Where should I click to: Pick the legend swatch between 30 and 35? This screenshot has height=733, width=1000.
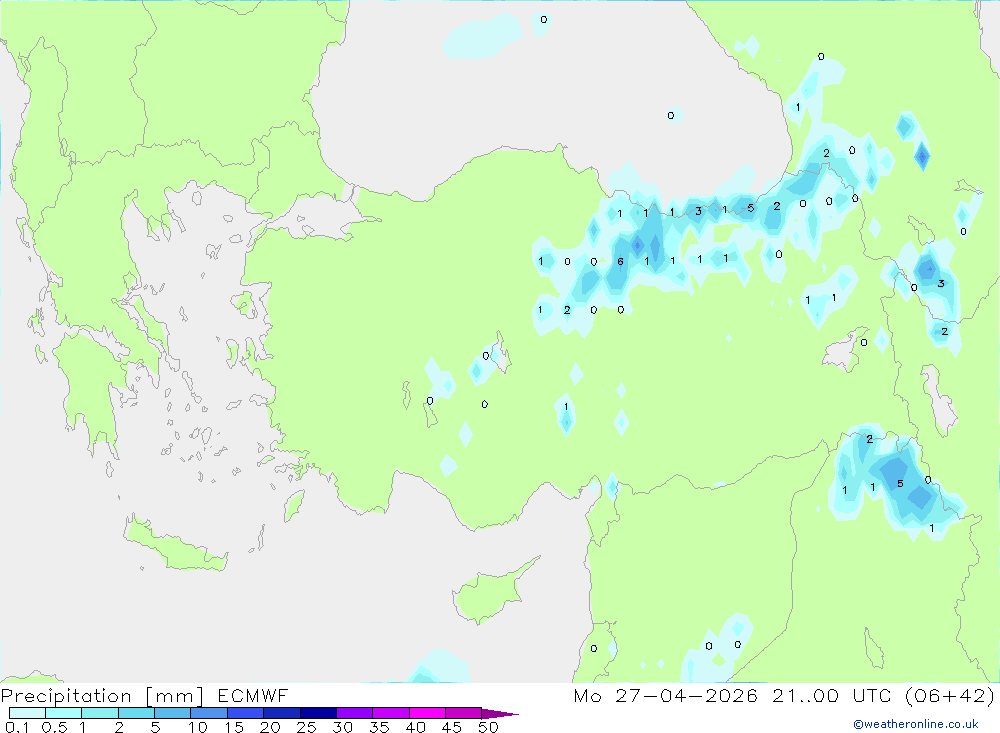[x=355, y=713]
